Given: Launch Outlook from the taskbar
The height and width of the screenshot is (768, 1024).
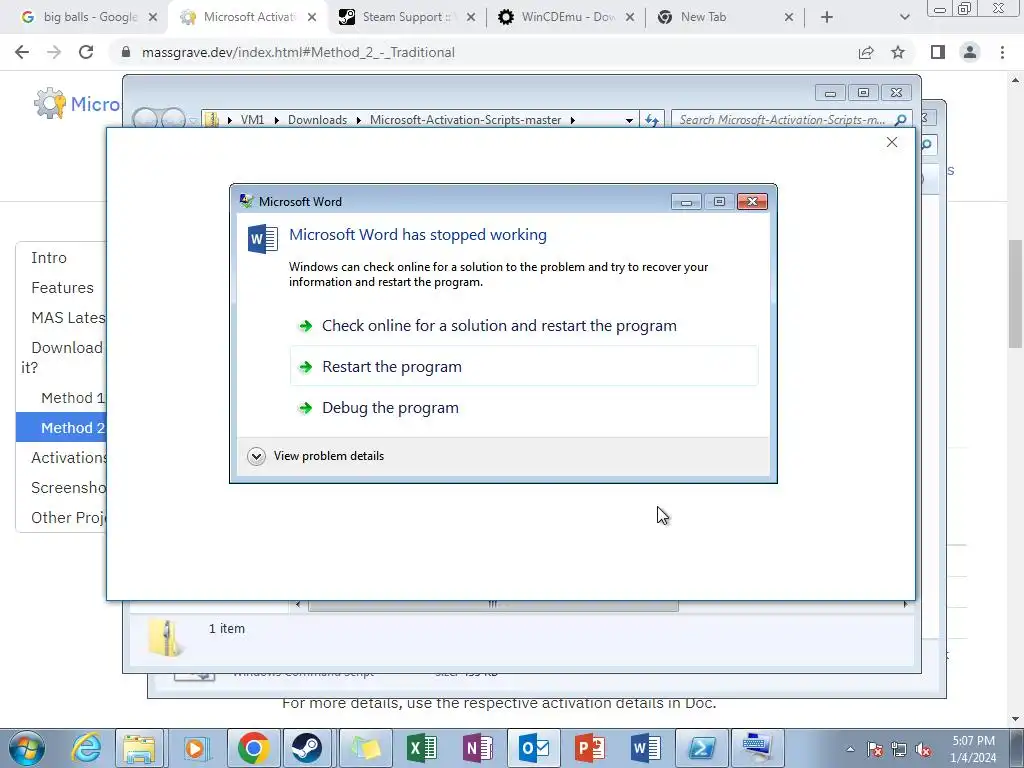Looking at the screenshot, I should click(534, 748).
